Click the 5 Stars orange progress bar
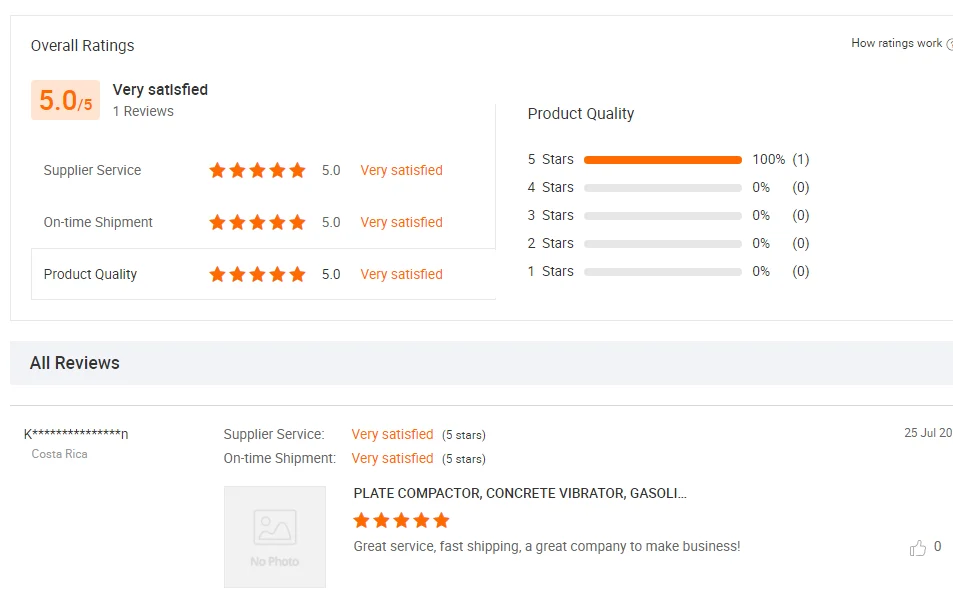 pos(662,160)
